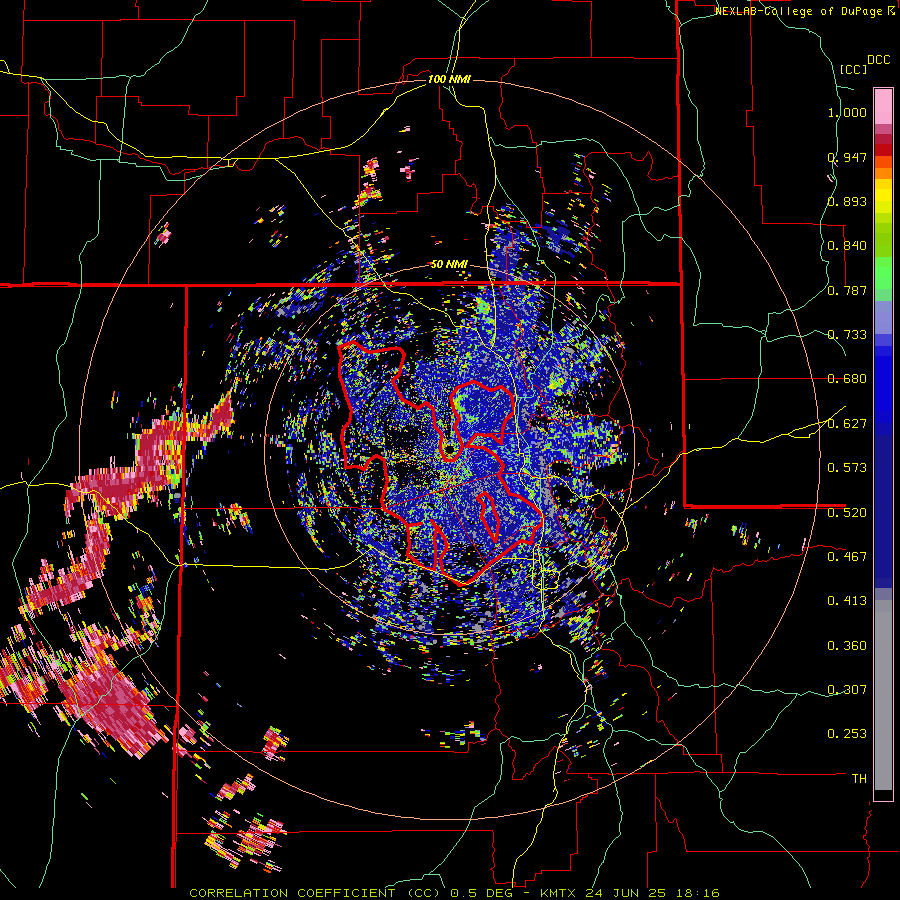The width and height of the screenshot is (900, 900).
Task: Select the 0.520 legend value
Action: (x=847, y=513)
